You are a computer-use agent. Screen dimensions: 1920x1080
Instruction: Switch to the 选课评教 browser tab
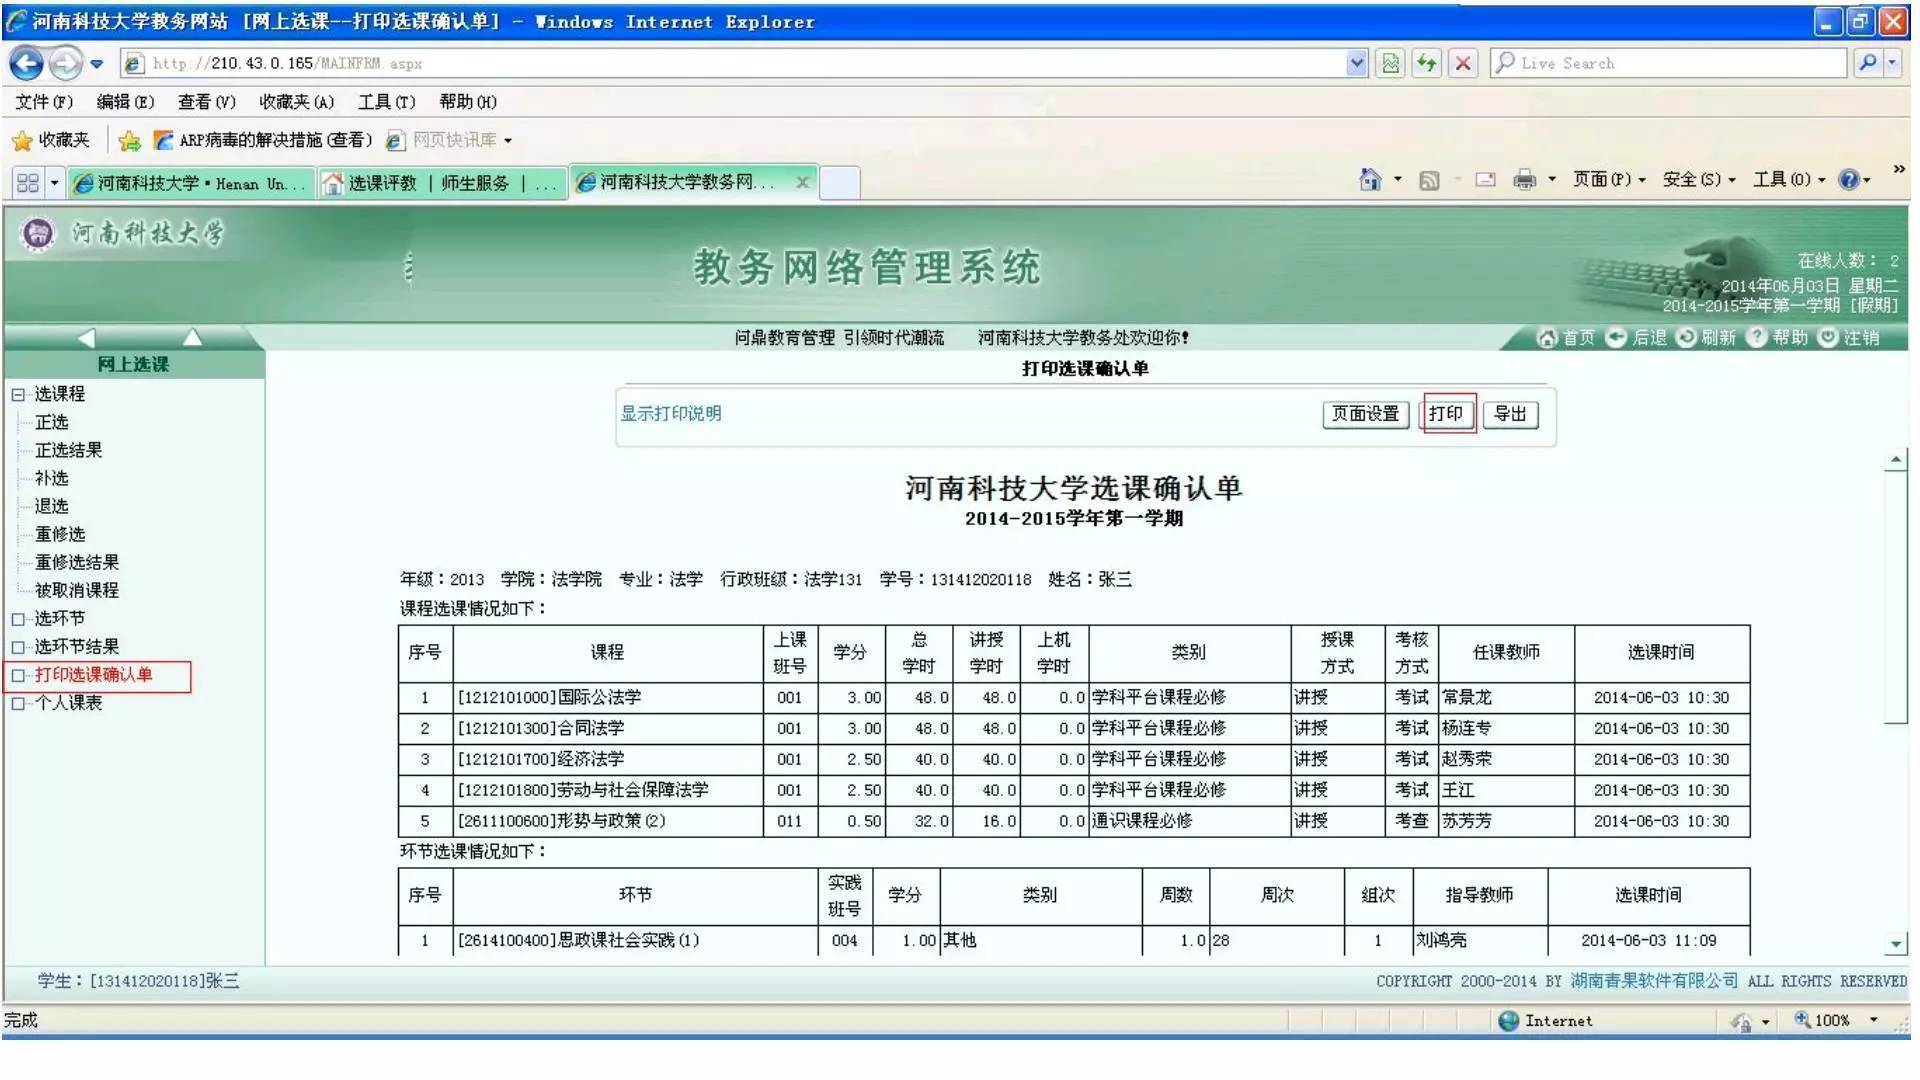click(430, 182)
